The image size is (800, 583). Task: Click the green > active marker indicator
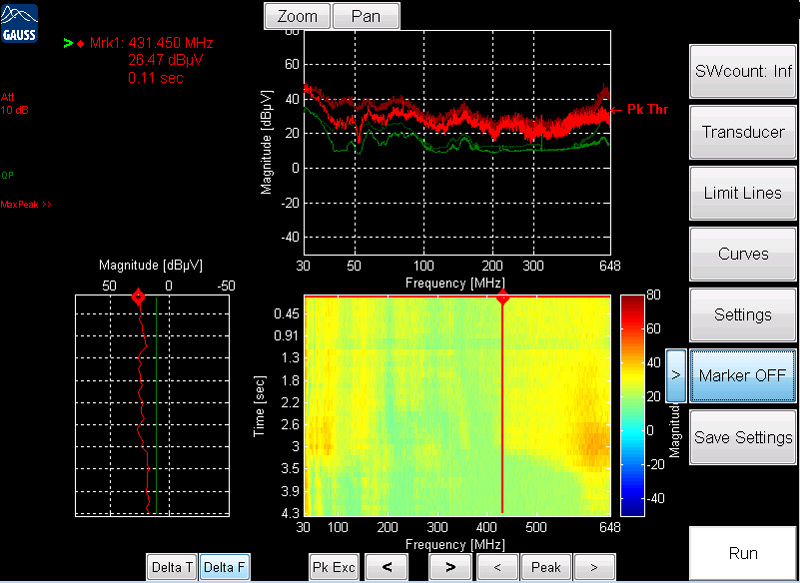point(68,43)
